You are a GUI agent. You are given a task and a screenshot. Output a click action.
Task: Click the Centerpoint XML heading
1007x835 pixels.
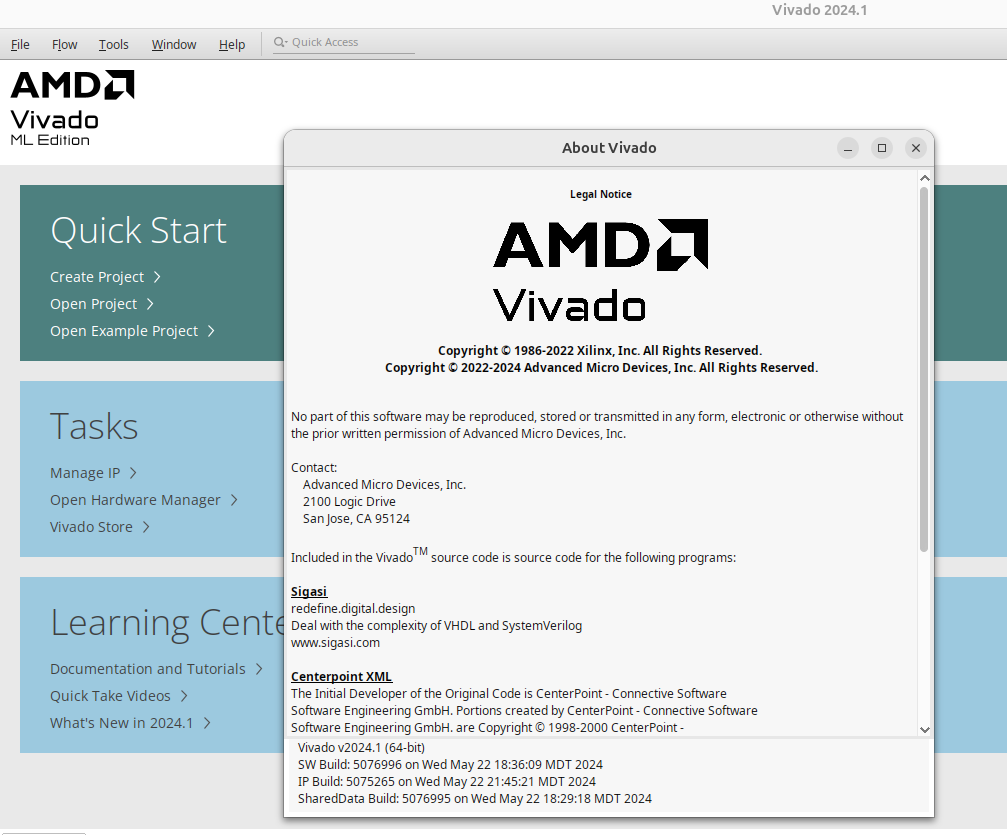click(341, 676)
